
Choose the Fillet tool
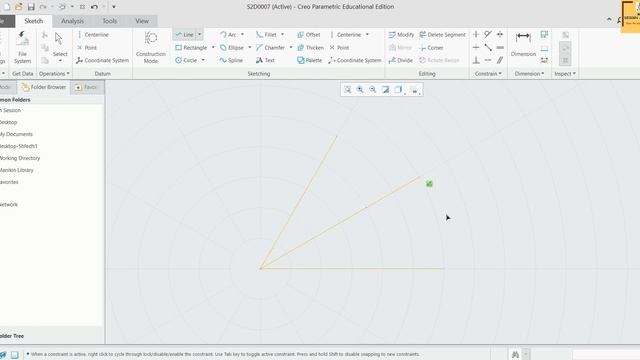(266, 35)
